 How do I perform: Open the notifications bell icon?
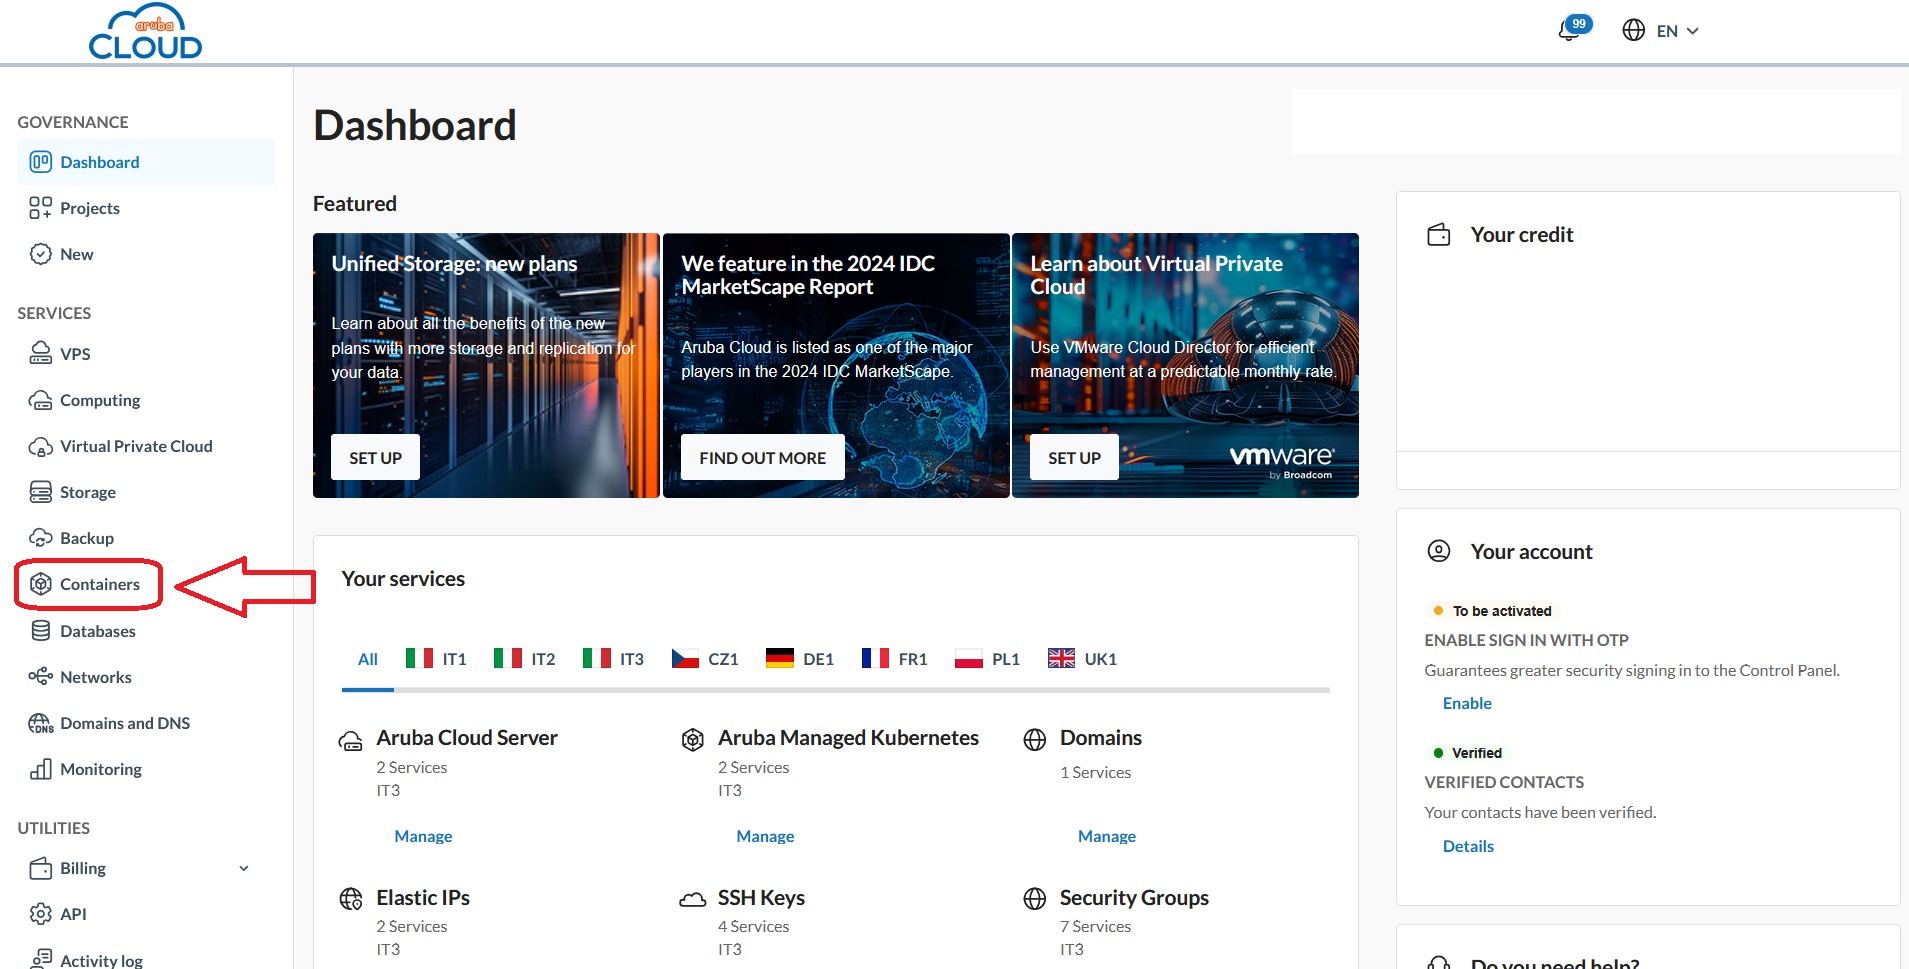click(x=1571, y=30)
